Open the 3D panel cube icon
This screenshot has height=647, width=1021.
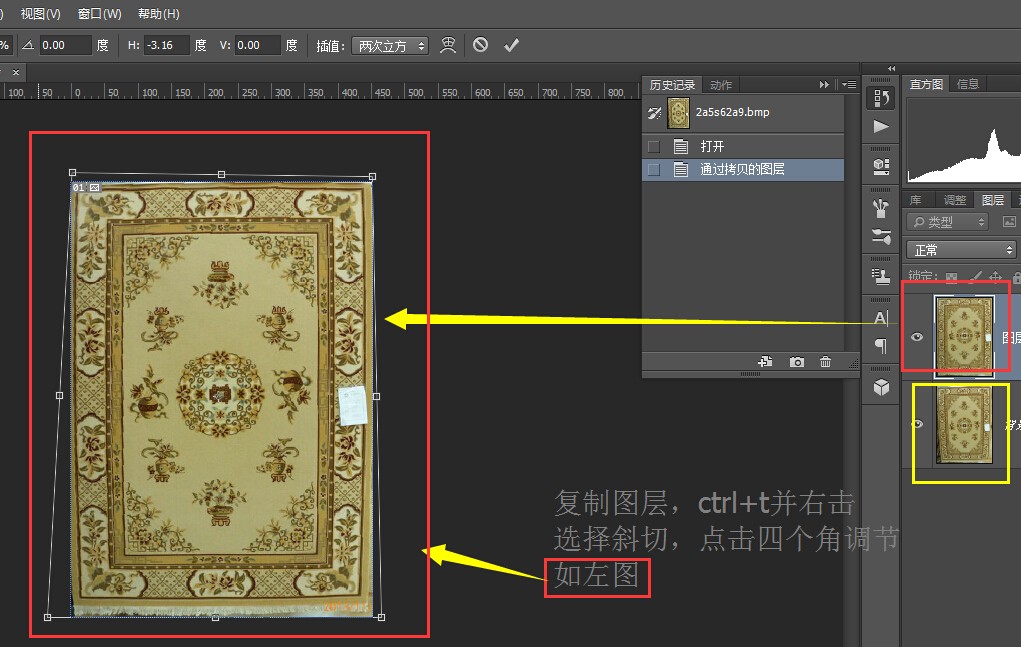click(x=881, y=388)
